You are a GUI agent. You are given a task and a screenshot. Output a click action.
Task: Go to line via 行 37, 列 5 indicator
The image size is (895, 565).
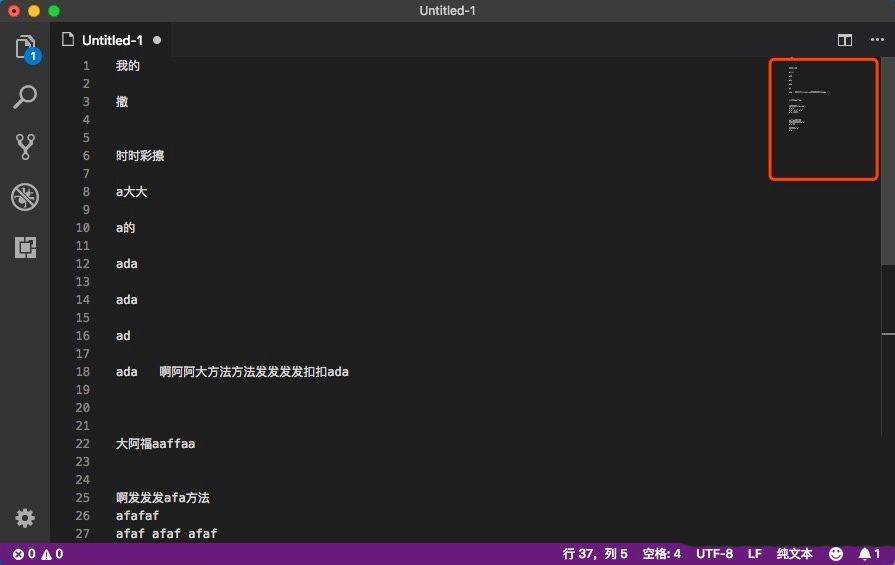[595, 554]
